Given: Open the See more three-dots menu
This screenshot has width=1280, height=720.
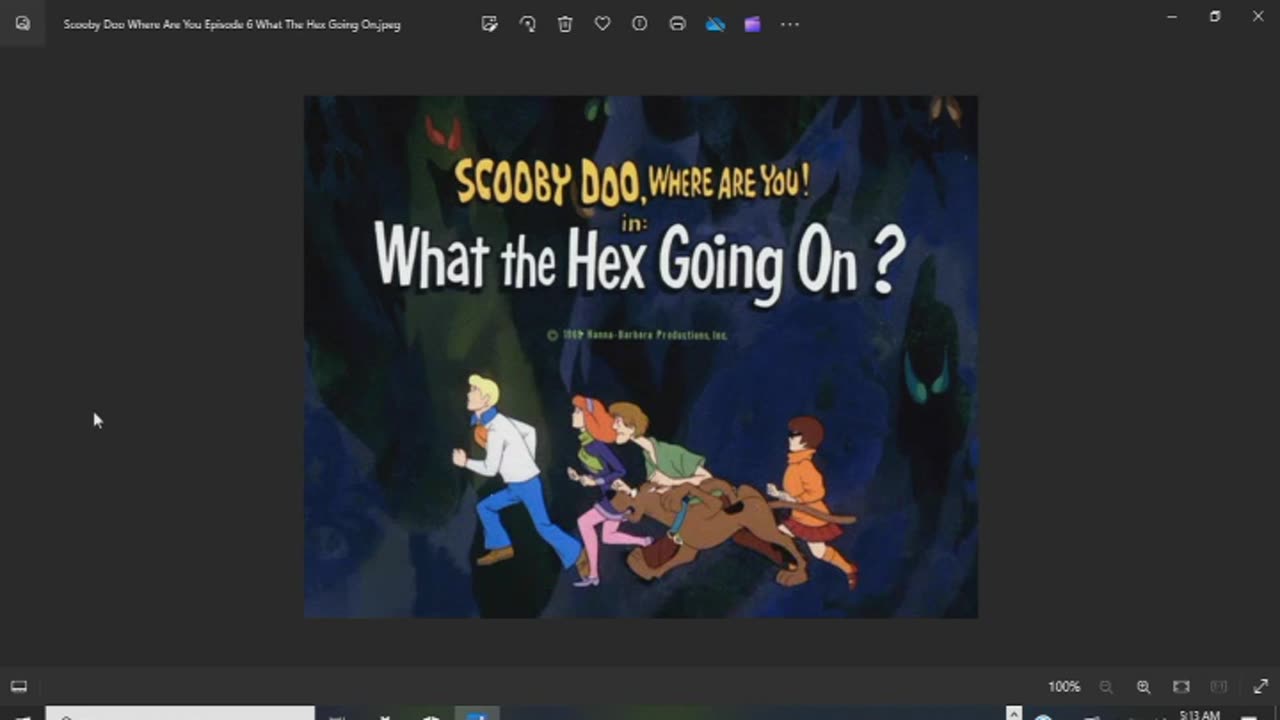Looking at the screenshot, I should [x=790, y=24].
